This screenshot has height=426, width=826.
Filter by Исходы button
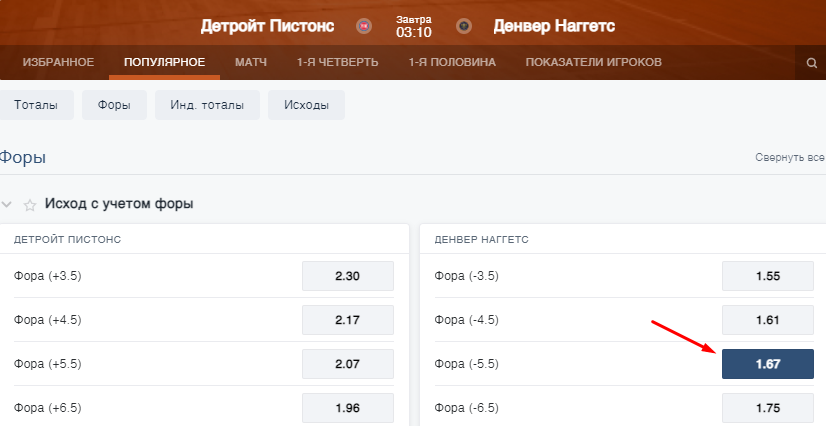point(307,105)
